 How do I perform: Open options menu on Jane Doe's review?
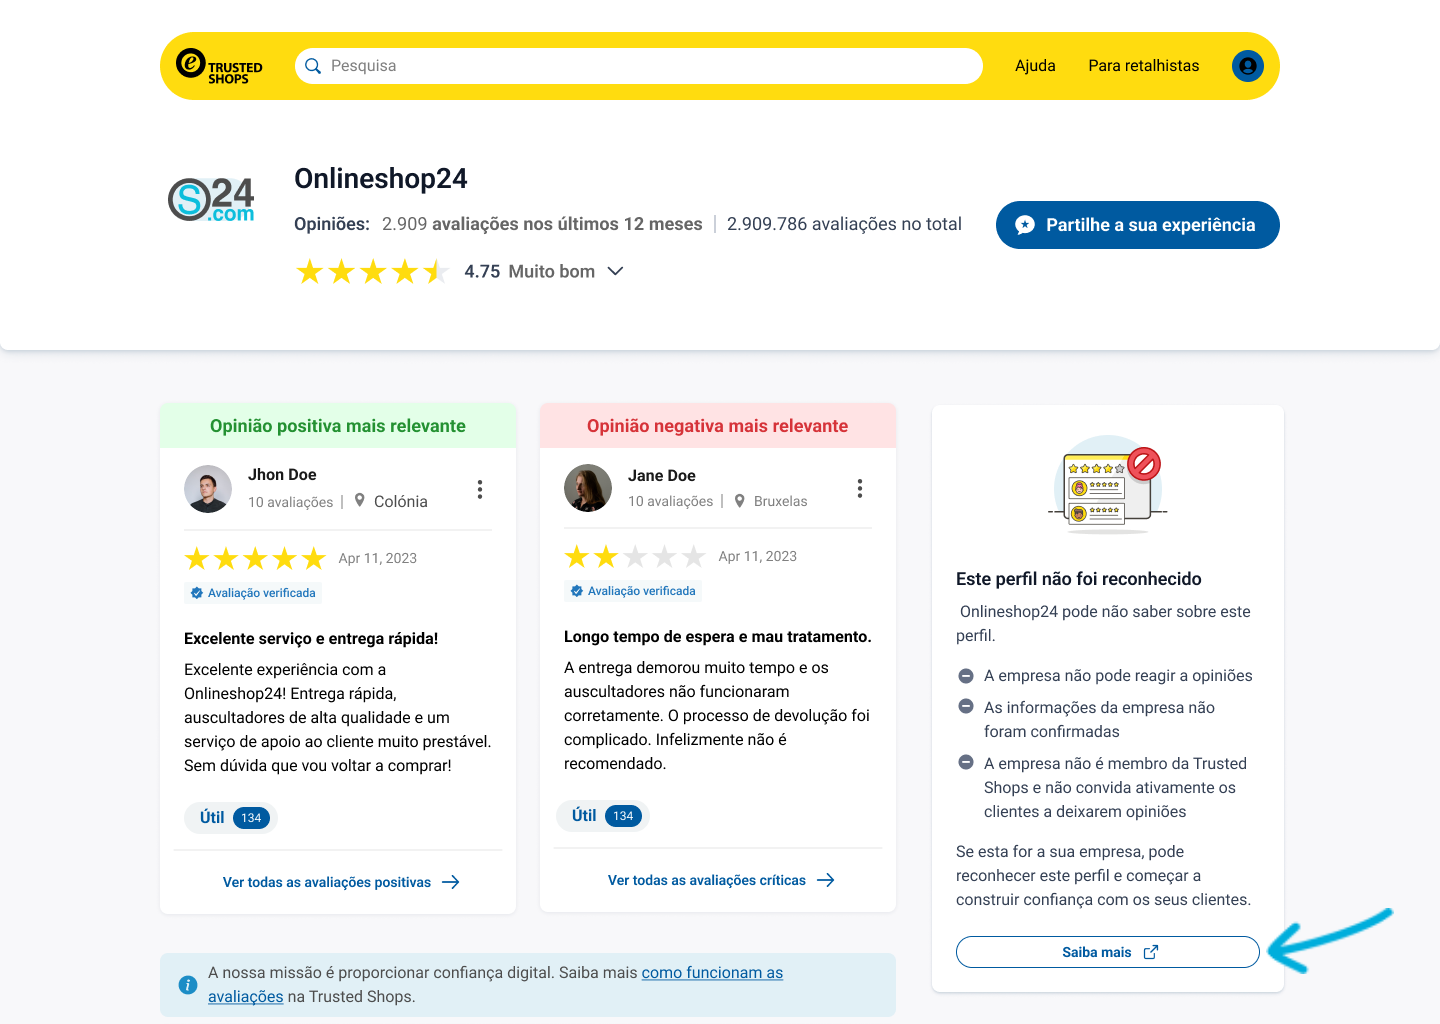pyautogui.click(x=860, y=488)
